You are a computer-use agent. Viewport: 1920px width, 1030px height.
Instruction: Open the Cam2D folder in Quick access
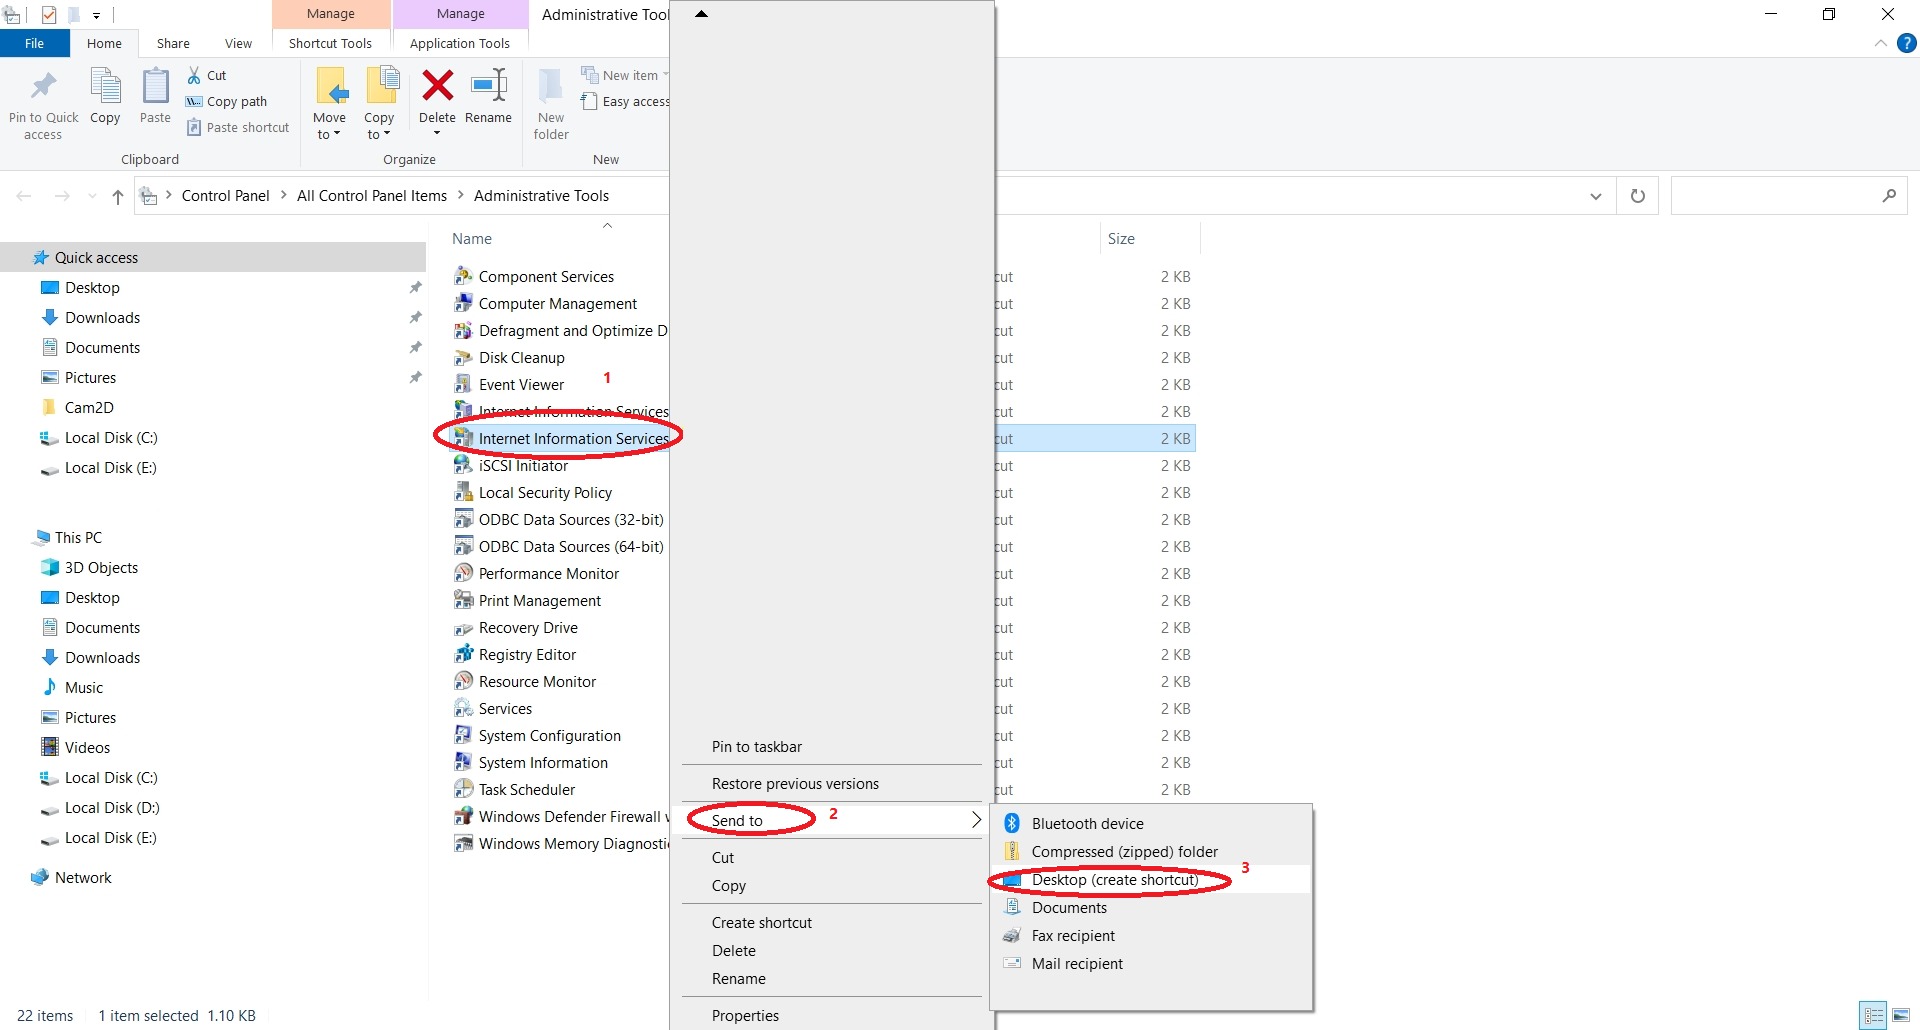(x=89, y=407)
